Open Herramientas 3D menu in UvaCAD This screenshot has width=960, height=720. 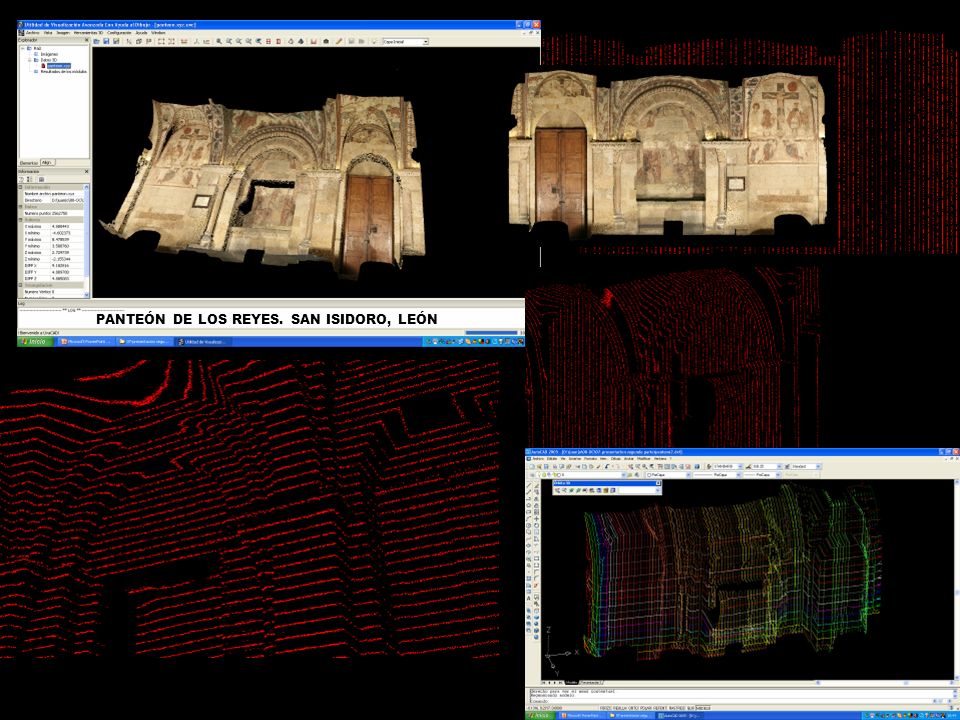tap(88, 32)
